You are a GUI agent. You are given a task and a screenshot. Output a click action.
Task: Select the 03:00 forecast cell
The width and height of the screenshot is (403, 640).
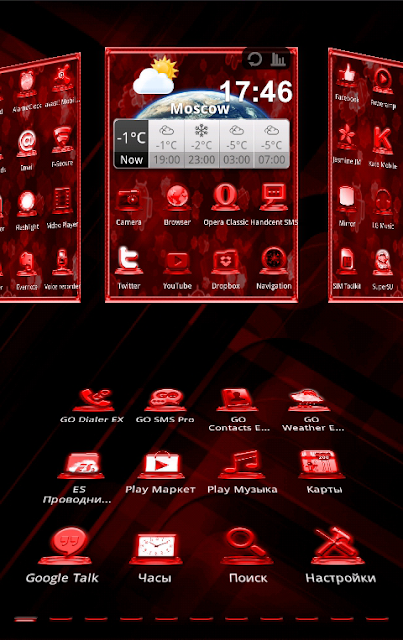click(237, 144)
